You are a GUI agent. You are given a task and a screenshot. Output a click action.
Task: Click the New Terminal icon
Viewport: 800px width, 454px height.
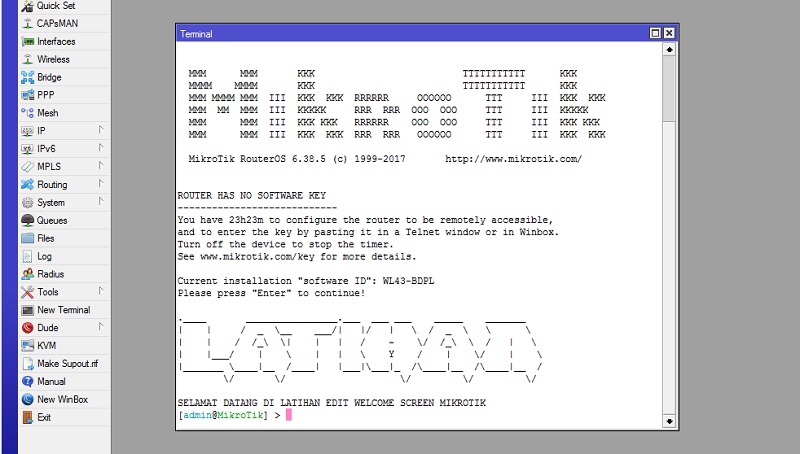point(28,310)
